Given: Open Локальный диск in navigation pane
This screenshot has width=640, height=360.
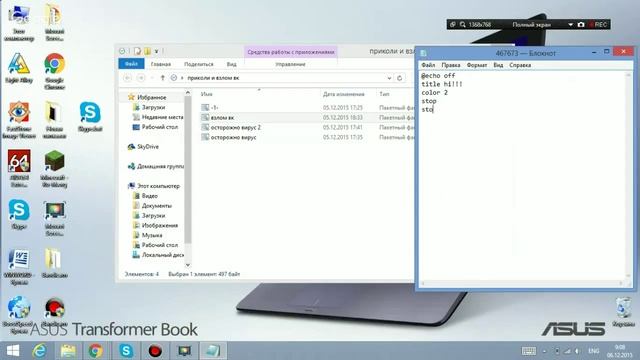Looking at the screenshot, I should click(x=162, y=255).
